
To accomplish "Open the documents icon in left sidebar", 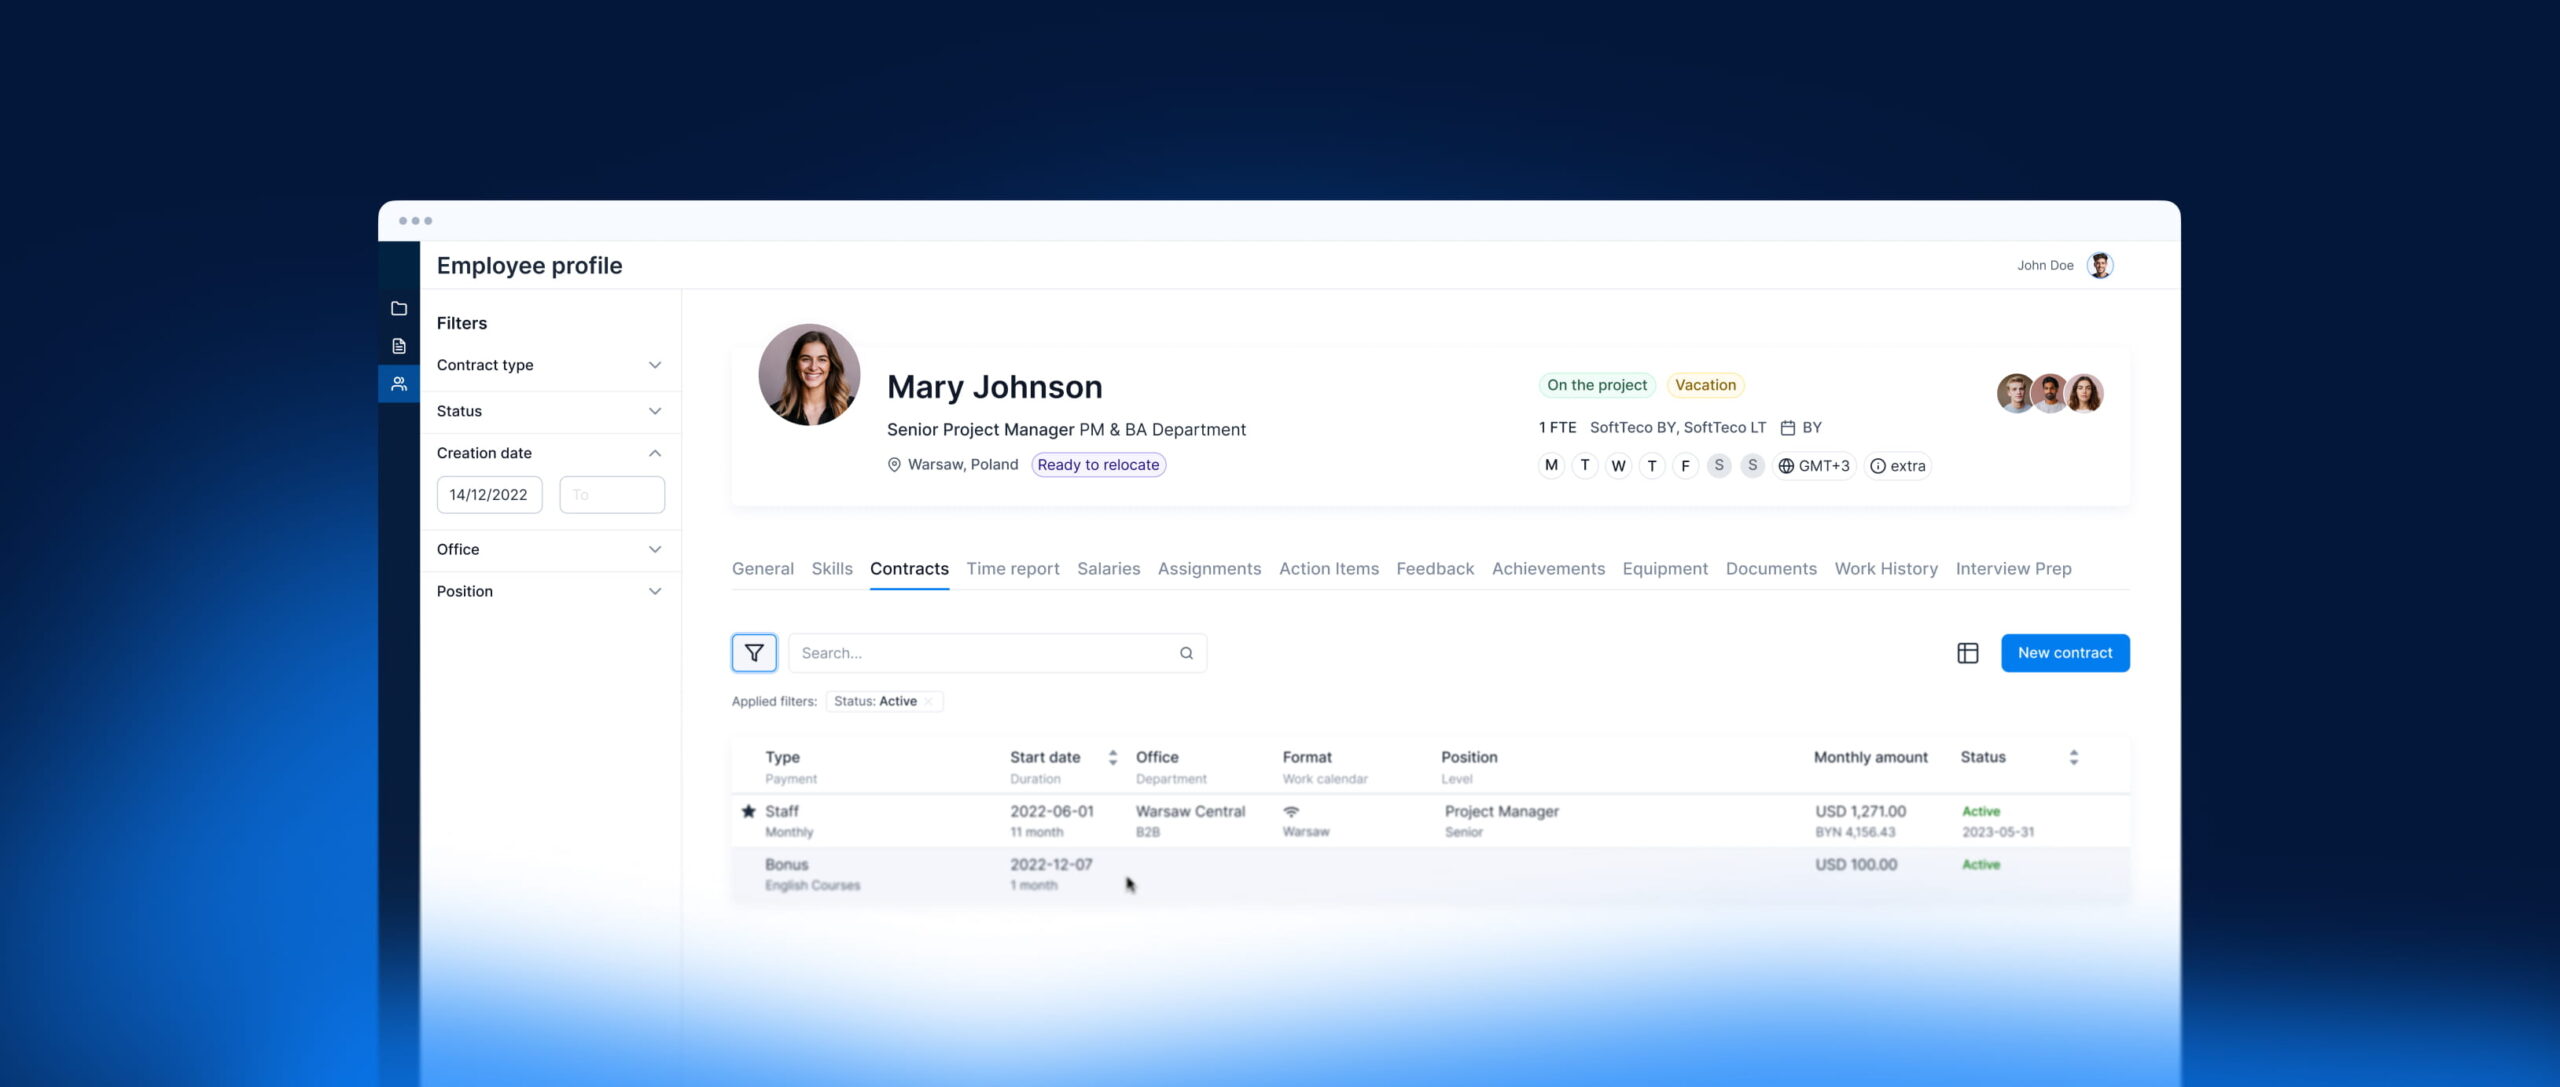I will pyautogui.click(x=399, y=346).
